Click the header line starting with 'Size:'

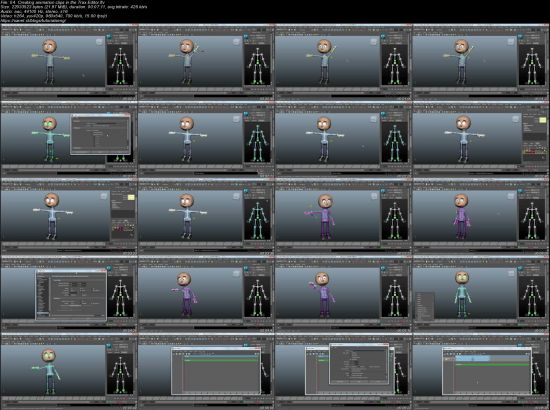coord(74,7)
